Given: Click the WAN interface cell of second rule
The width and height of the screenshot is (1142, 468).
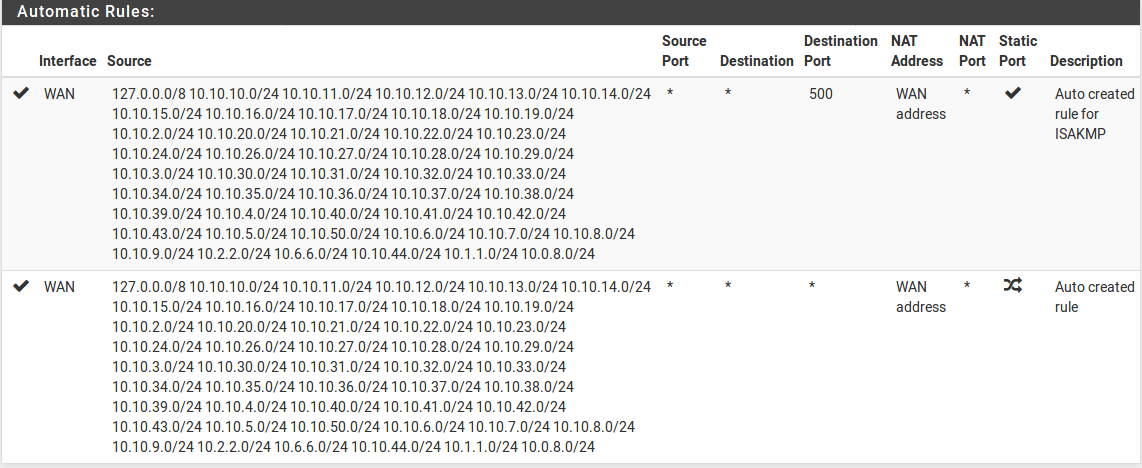Looking at the screenshot, I should 59,287.
